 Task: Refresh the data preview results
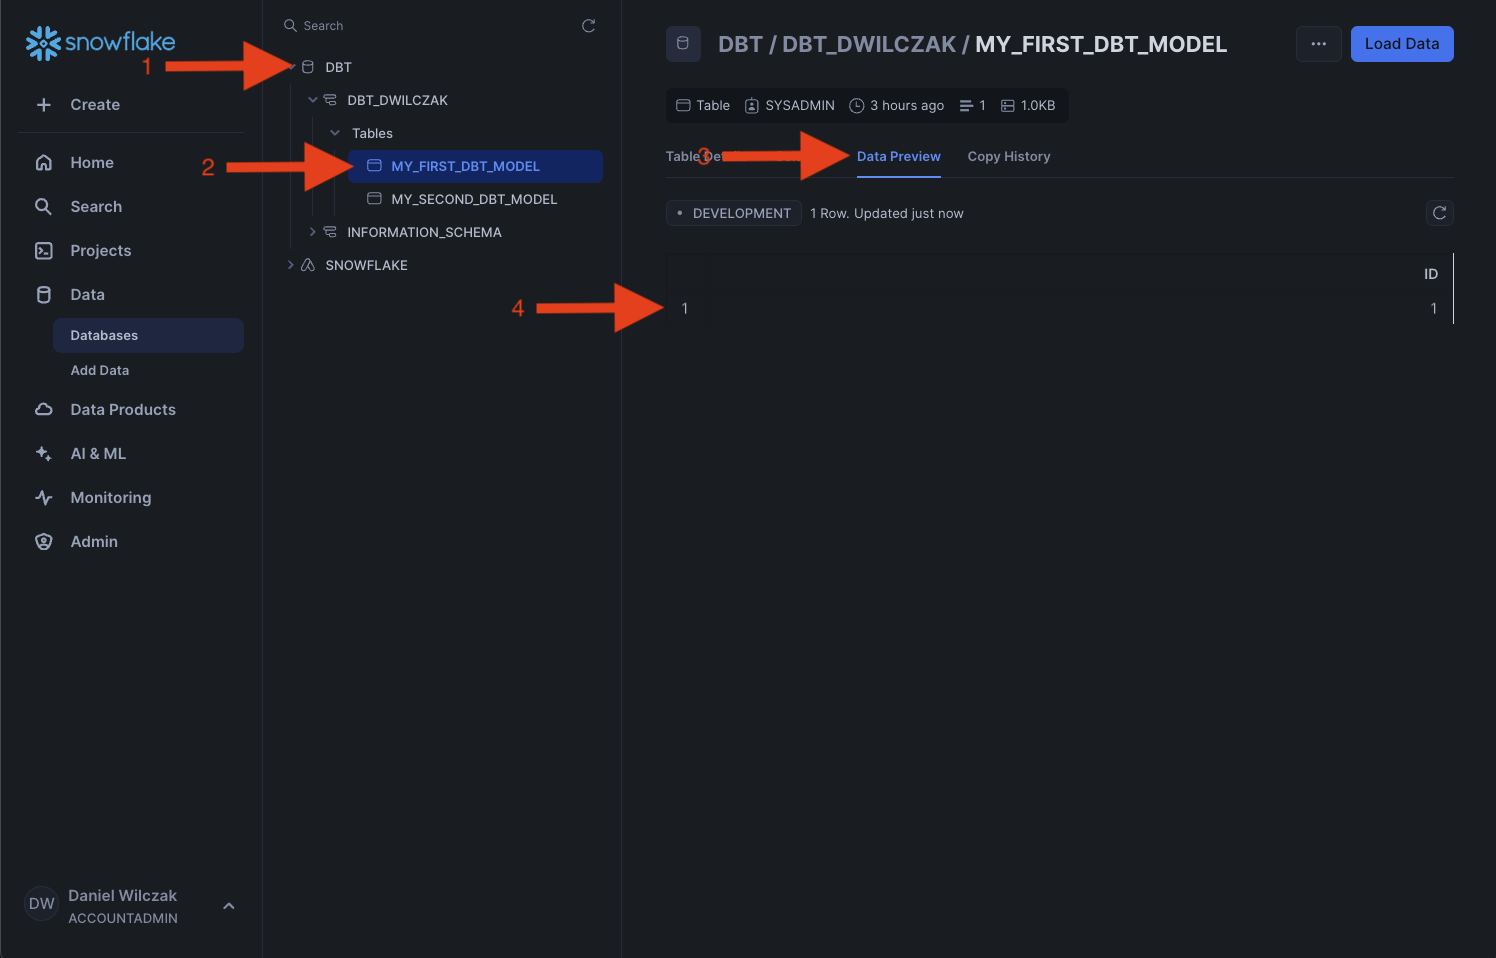point(1440,213)
